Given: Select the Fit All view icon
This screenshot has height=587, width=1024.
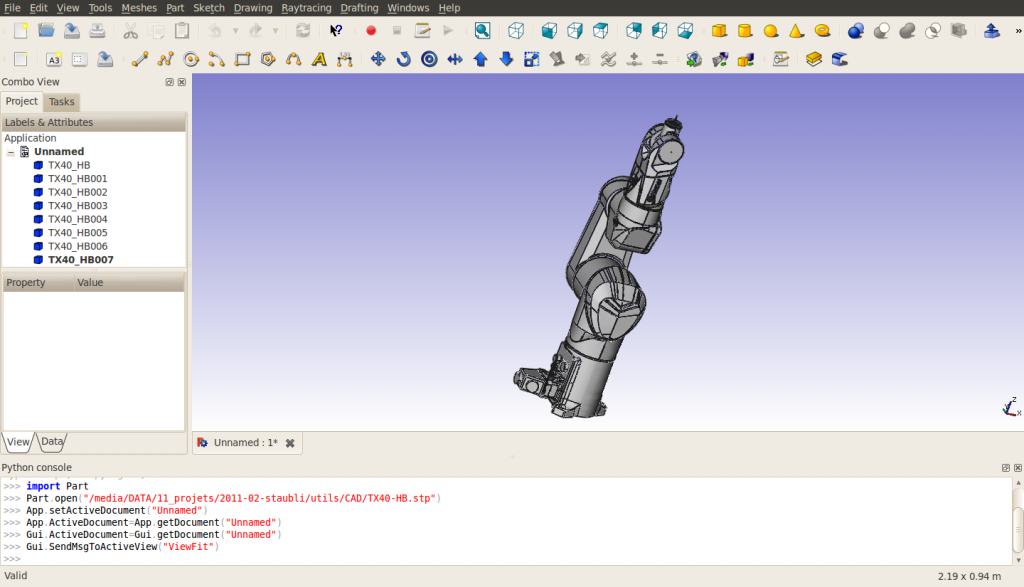Looking at the screenshot, I should (x=482, y=31).
